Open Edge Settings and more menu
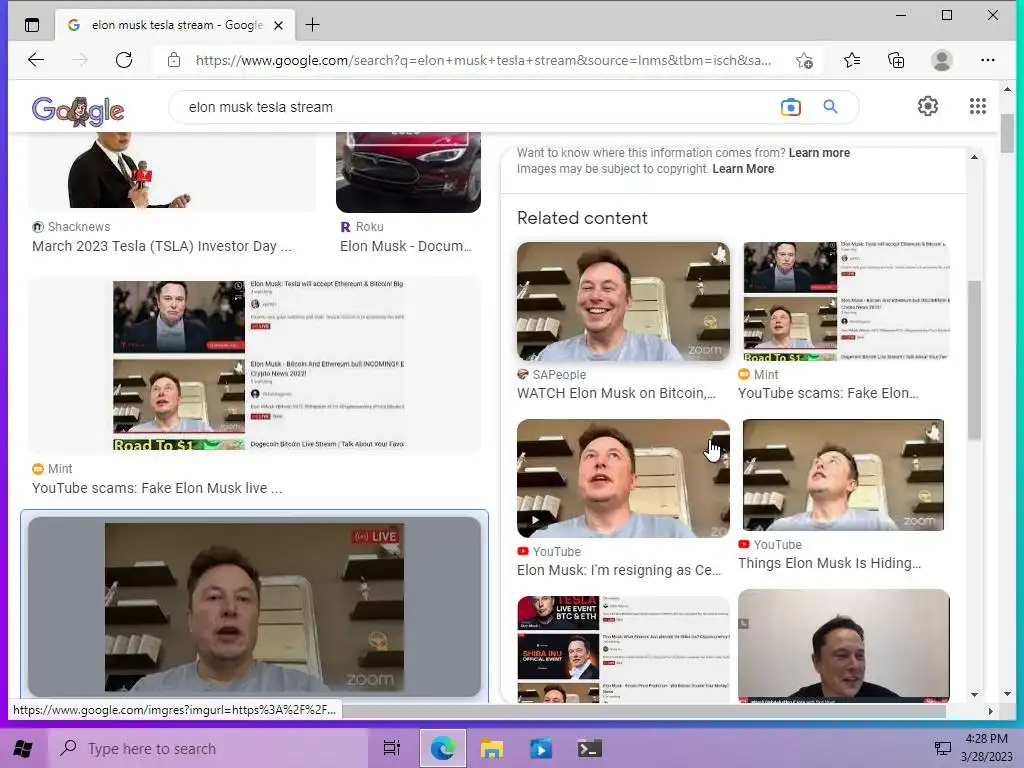The height and width of the screenshot is (768, 1024). (x=987, y=60)
